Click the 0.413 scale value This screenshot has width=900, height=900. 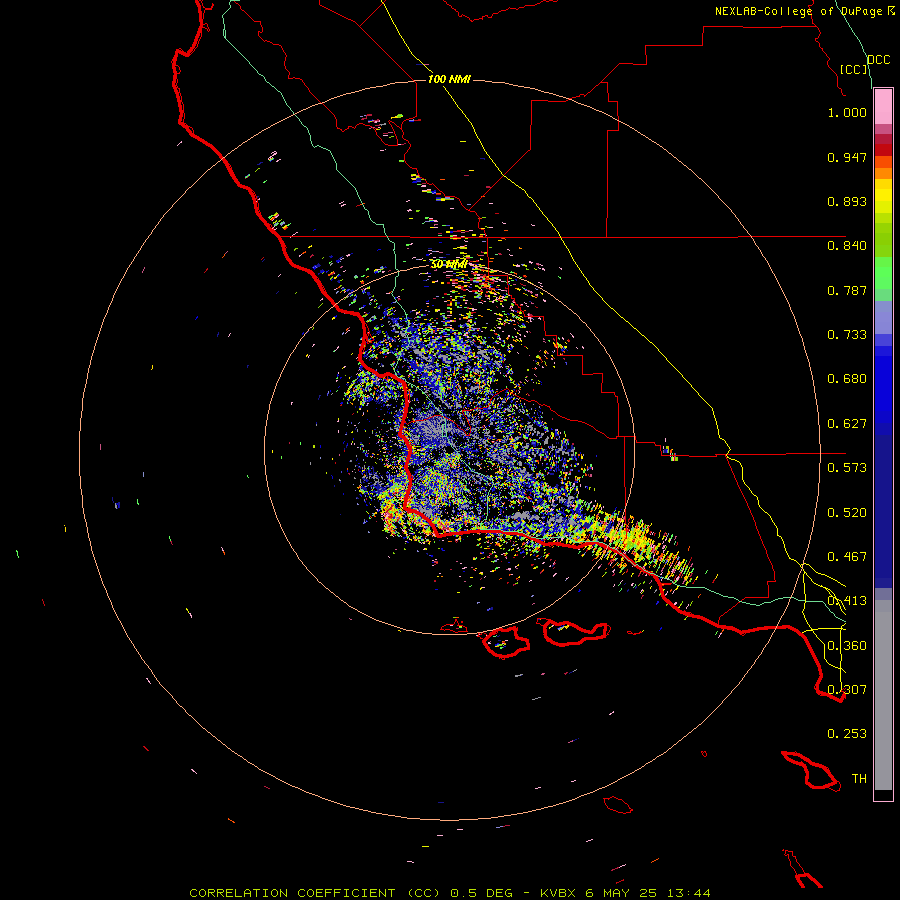pos(847,601)
